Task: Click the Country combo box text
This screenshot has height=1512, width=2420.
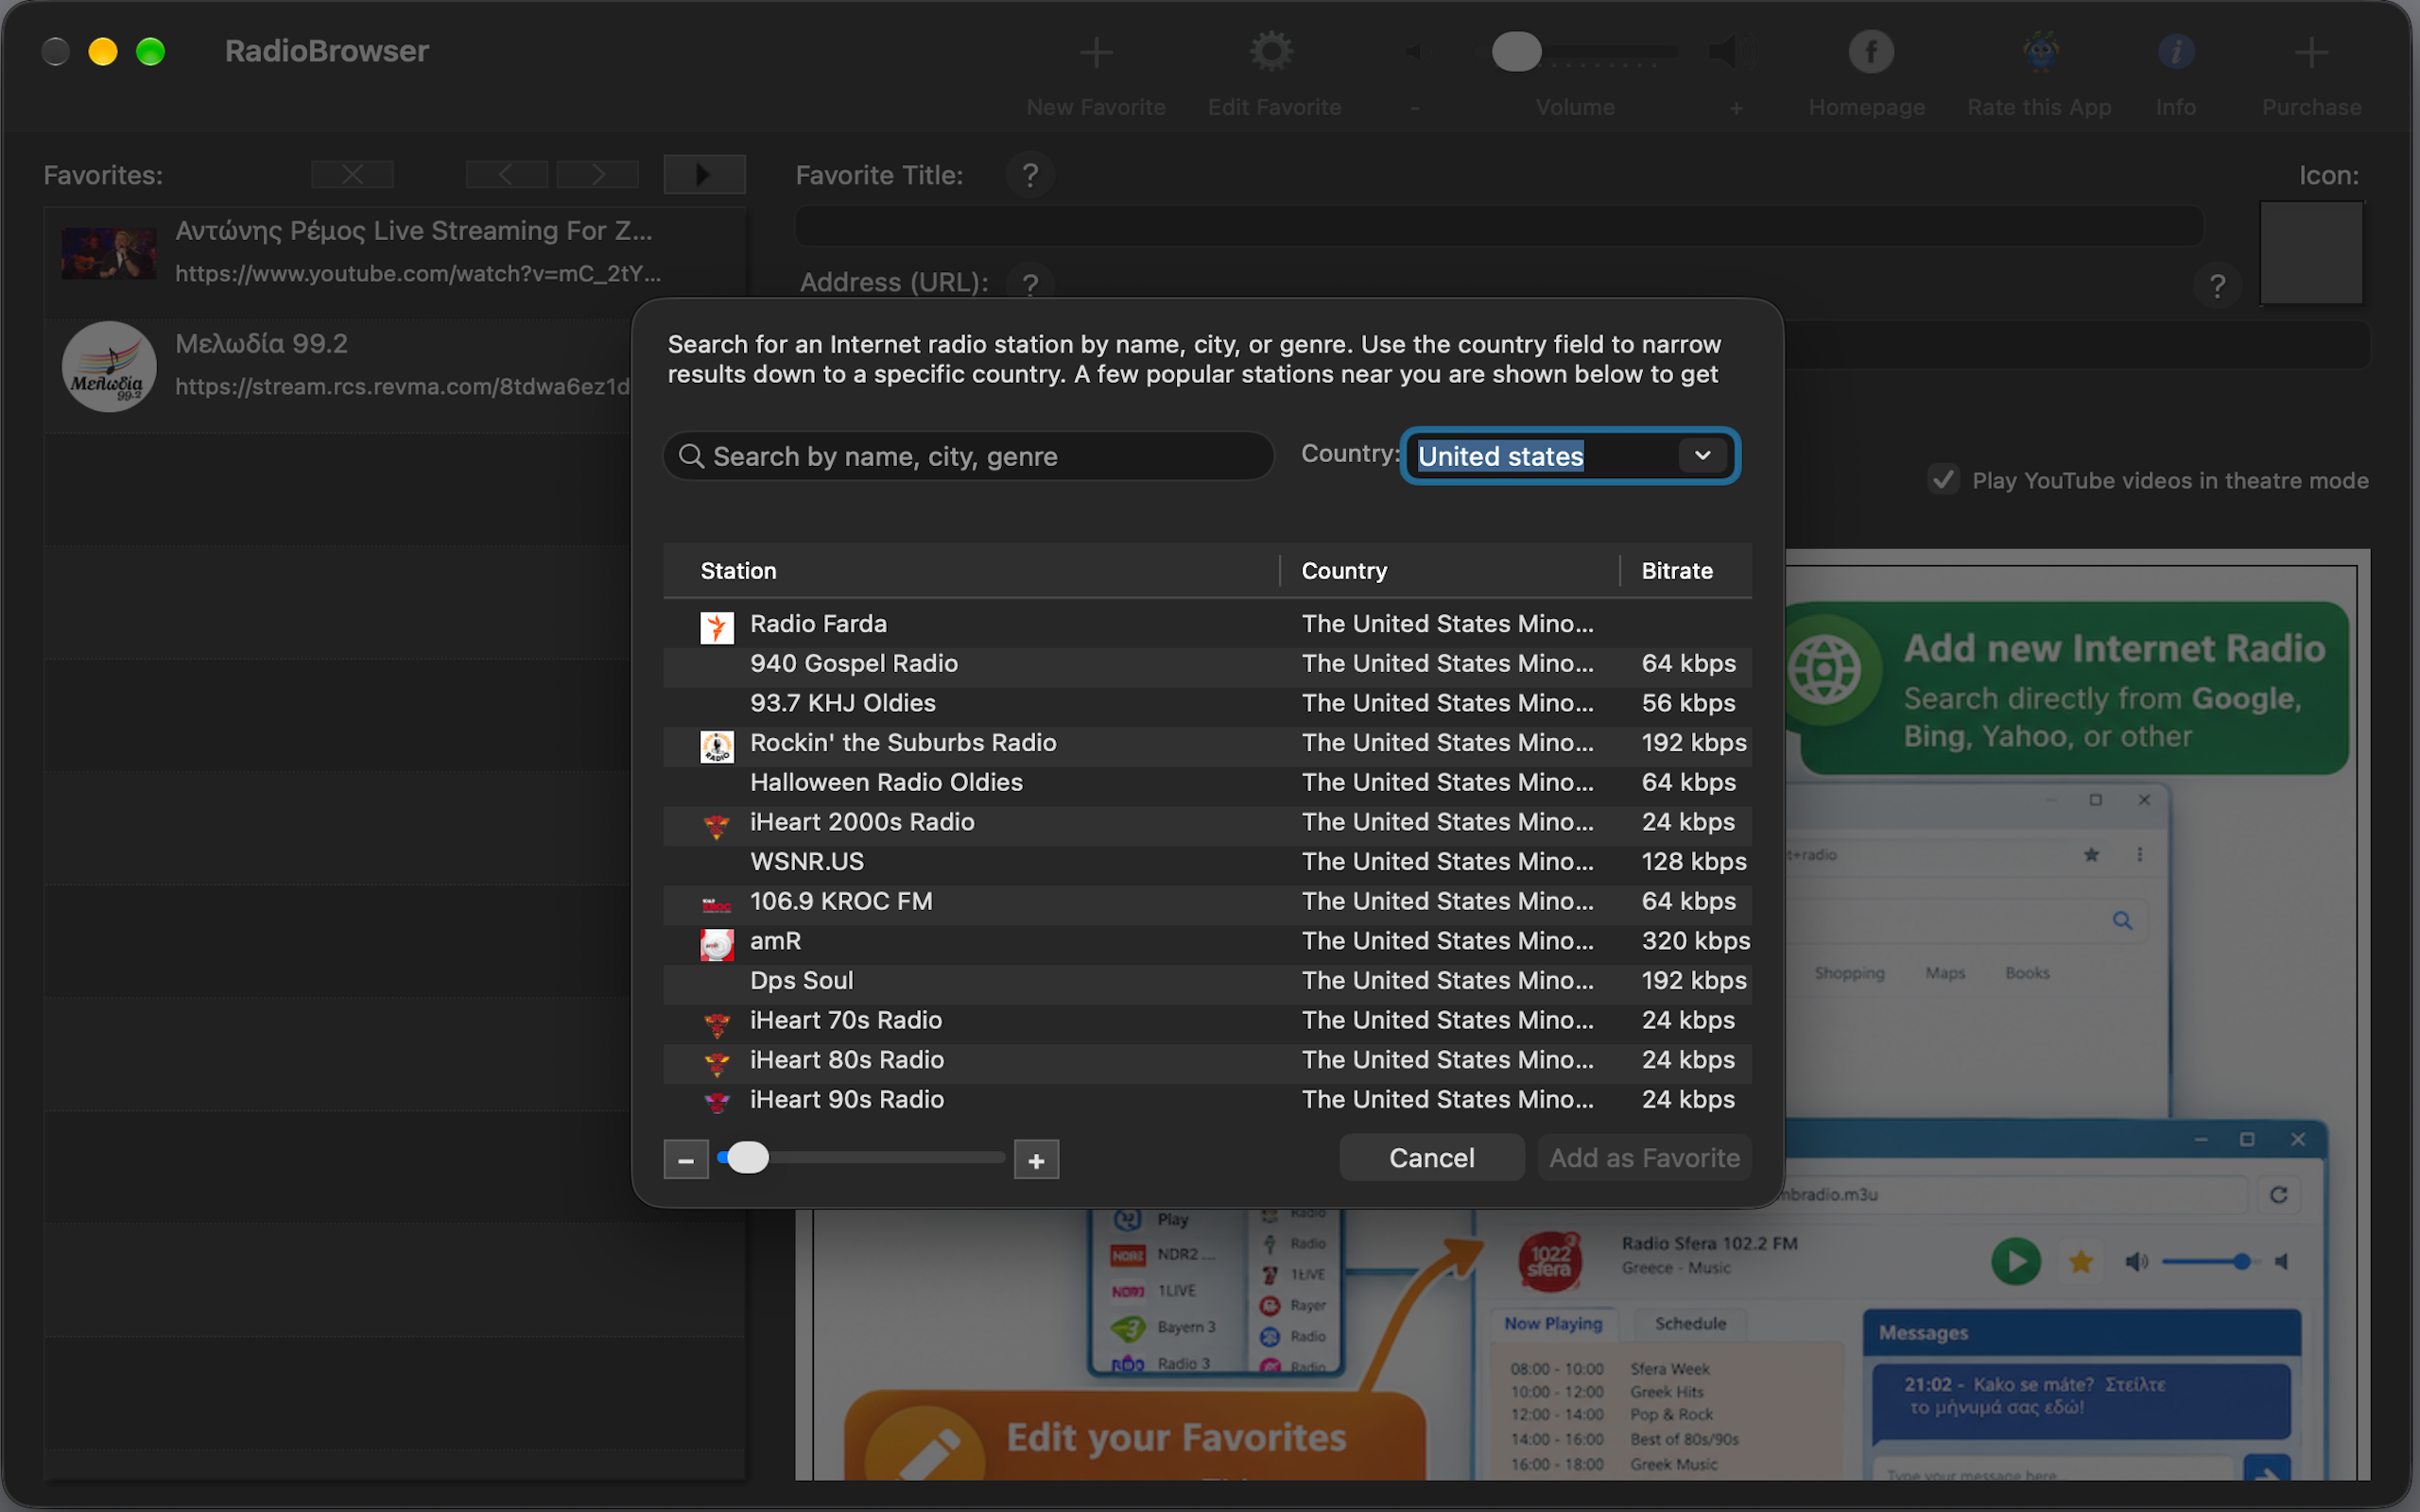Action: [1501, 456]
